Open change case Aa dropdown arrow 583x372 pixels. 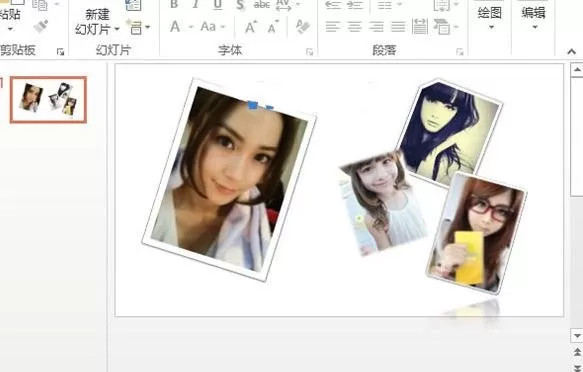tap(223, 27)
